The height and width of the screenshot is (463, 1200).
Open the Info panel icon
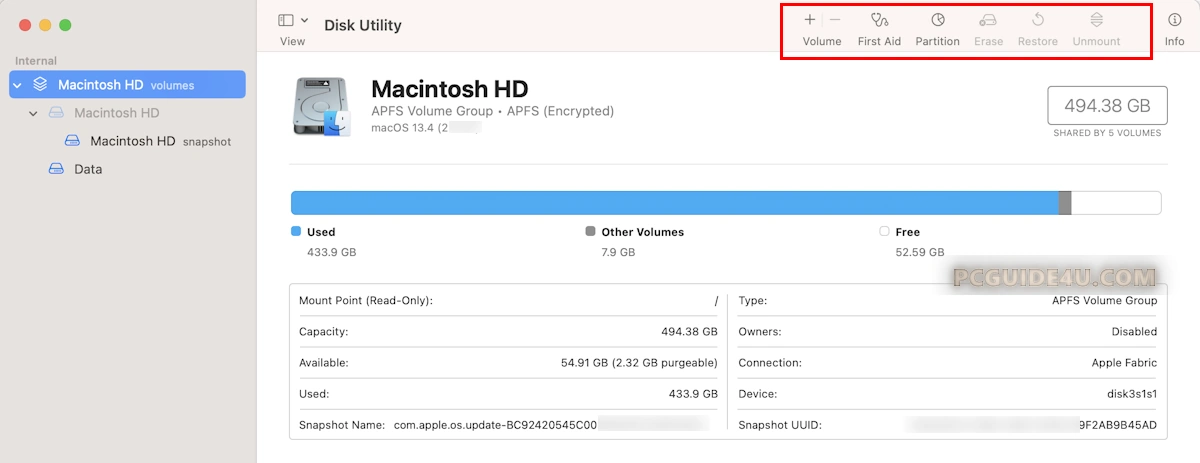pyautogui.click(x=1174, y=20)
